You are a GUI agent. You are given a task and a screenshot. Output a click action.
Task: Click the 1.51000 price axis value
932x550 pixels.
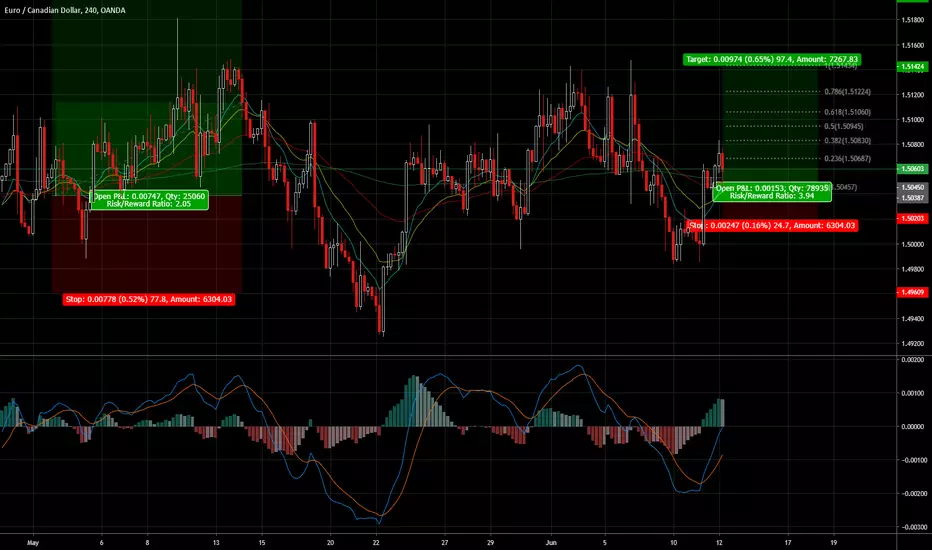pyautogui.click(x=913, y=120)
